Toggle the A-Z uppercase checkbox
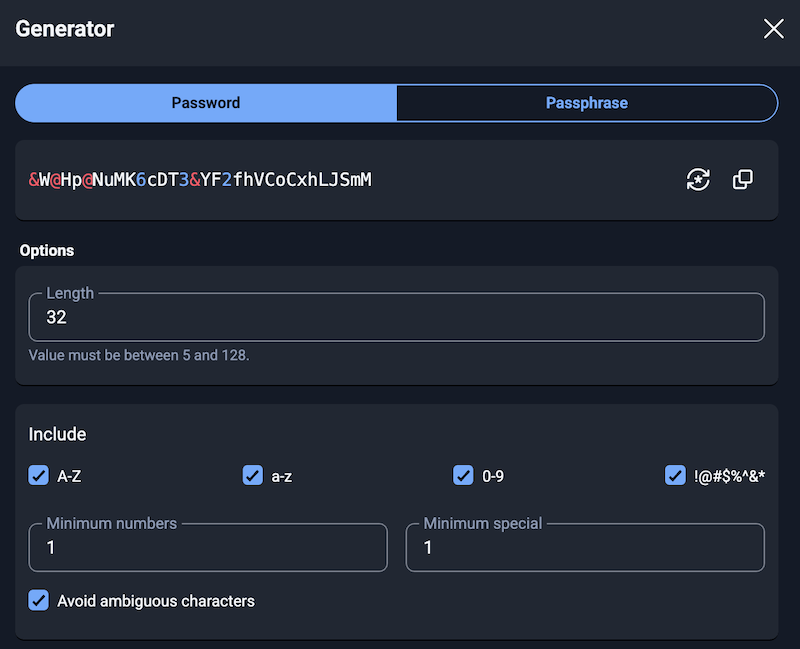Image resolution: width=800 pixels, height=649 pixels. click(x=39, y=476)
